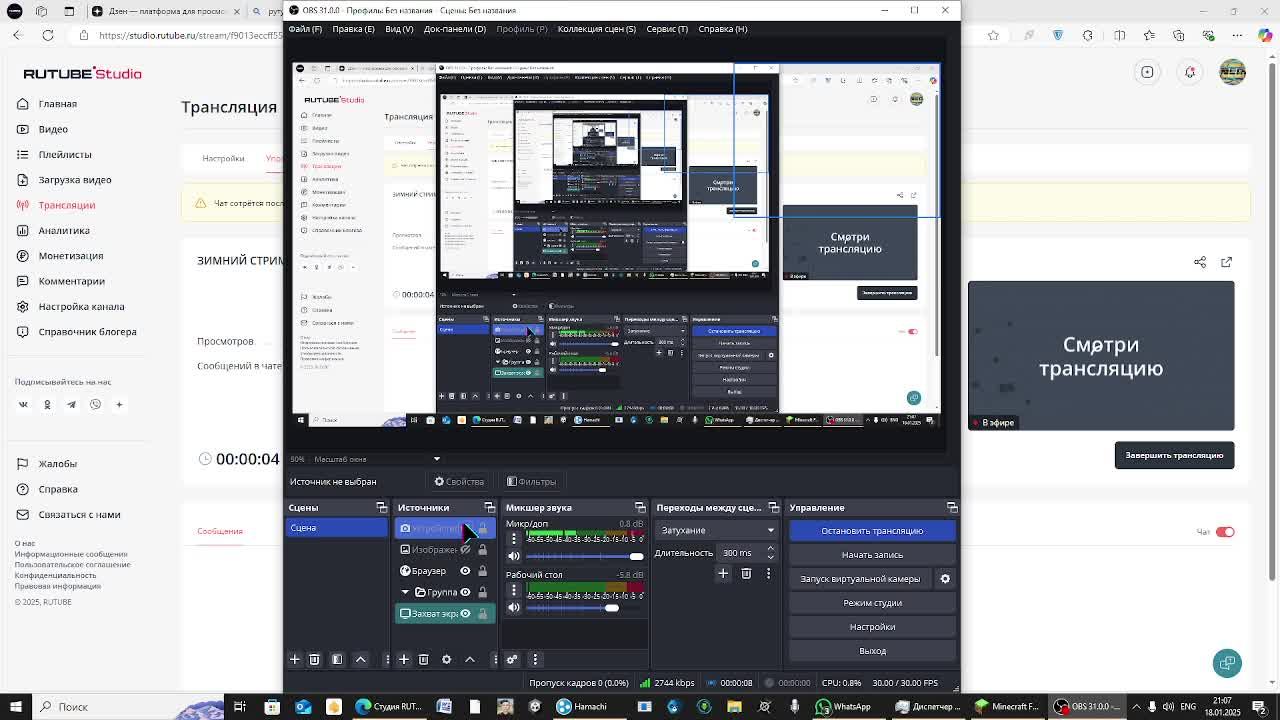Move source up with arrow icon
1280x720 pixels.
470,659
